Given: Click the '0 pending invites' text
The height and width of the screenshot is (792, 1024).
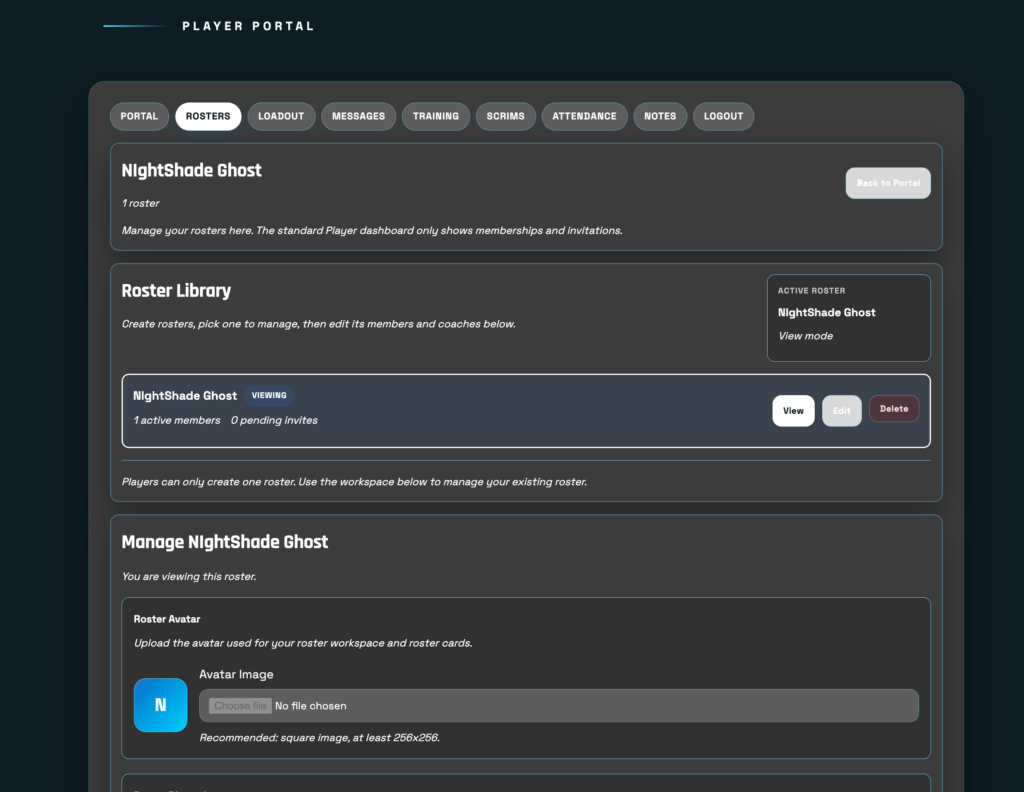Looking at the screenshot, I should (274, 420).
